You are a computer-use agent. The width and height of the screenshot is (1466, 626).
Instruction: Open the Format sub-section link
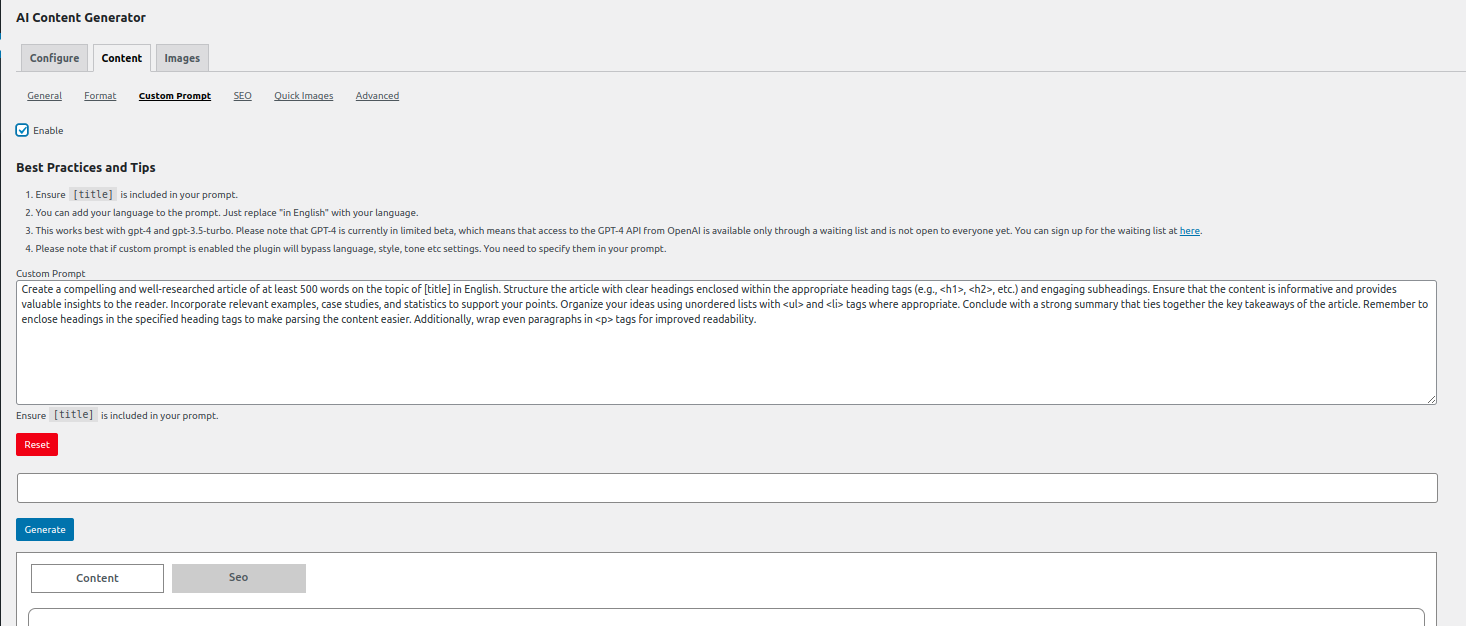pos(100,96)
